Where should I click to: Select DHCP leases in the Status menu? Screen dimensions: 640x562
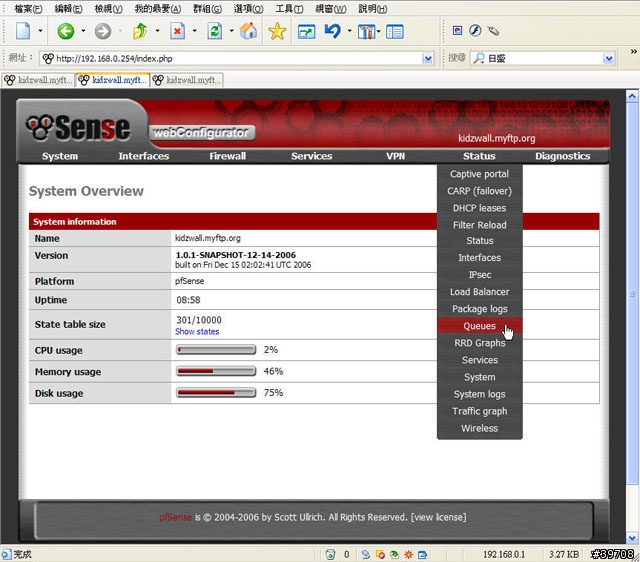click(480, 208)
